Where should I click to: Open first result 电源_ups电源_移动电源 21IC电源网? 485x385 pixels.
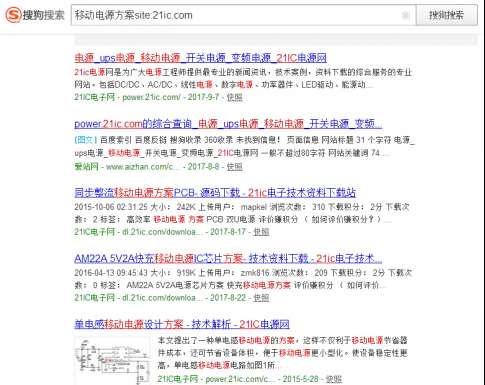pyautogui.click(x=200, y=58)
